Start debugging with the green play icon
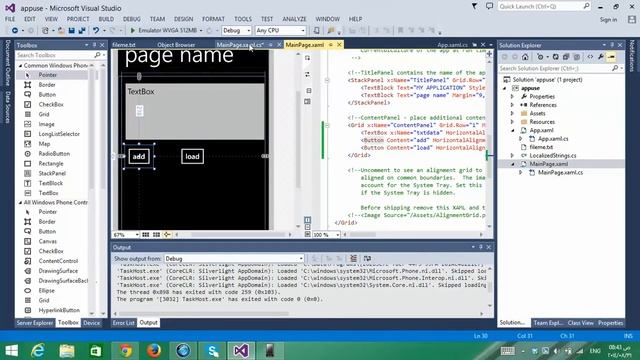Image resolution: width=640 pixels, height=360 pixels. (133, 31)
